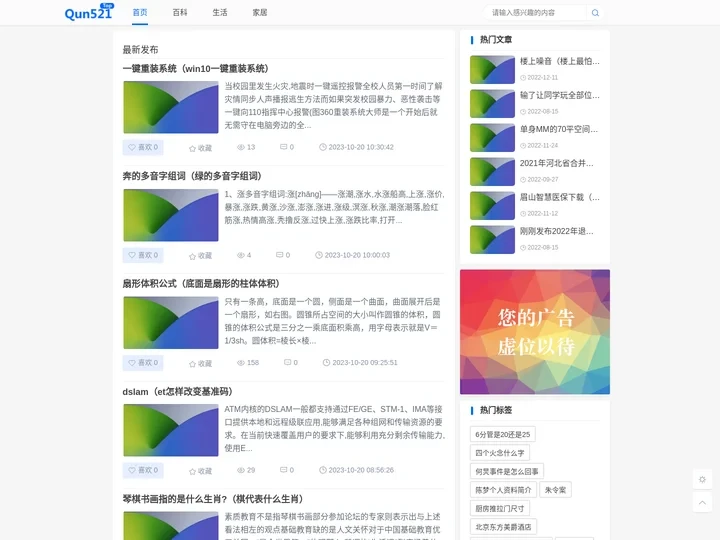The image size is (720, 540).
Task: Open the 百科 navigation tab
Action: coord(180,12)
